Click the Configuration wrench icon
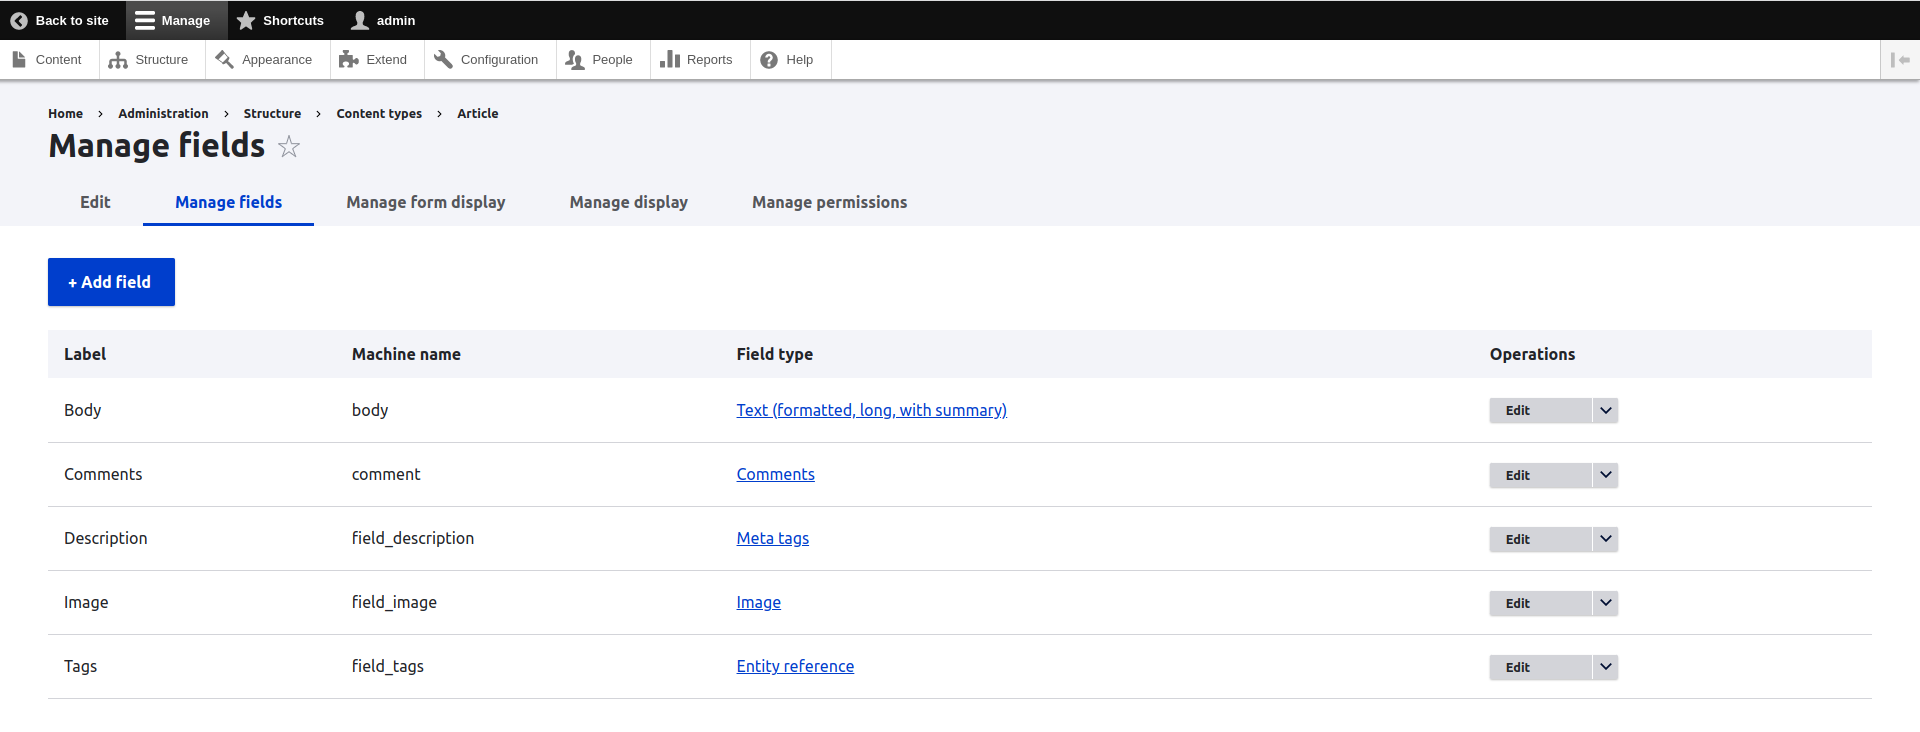 [443, 59]
